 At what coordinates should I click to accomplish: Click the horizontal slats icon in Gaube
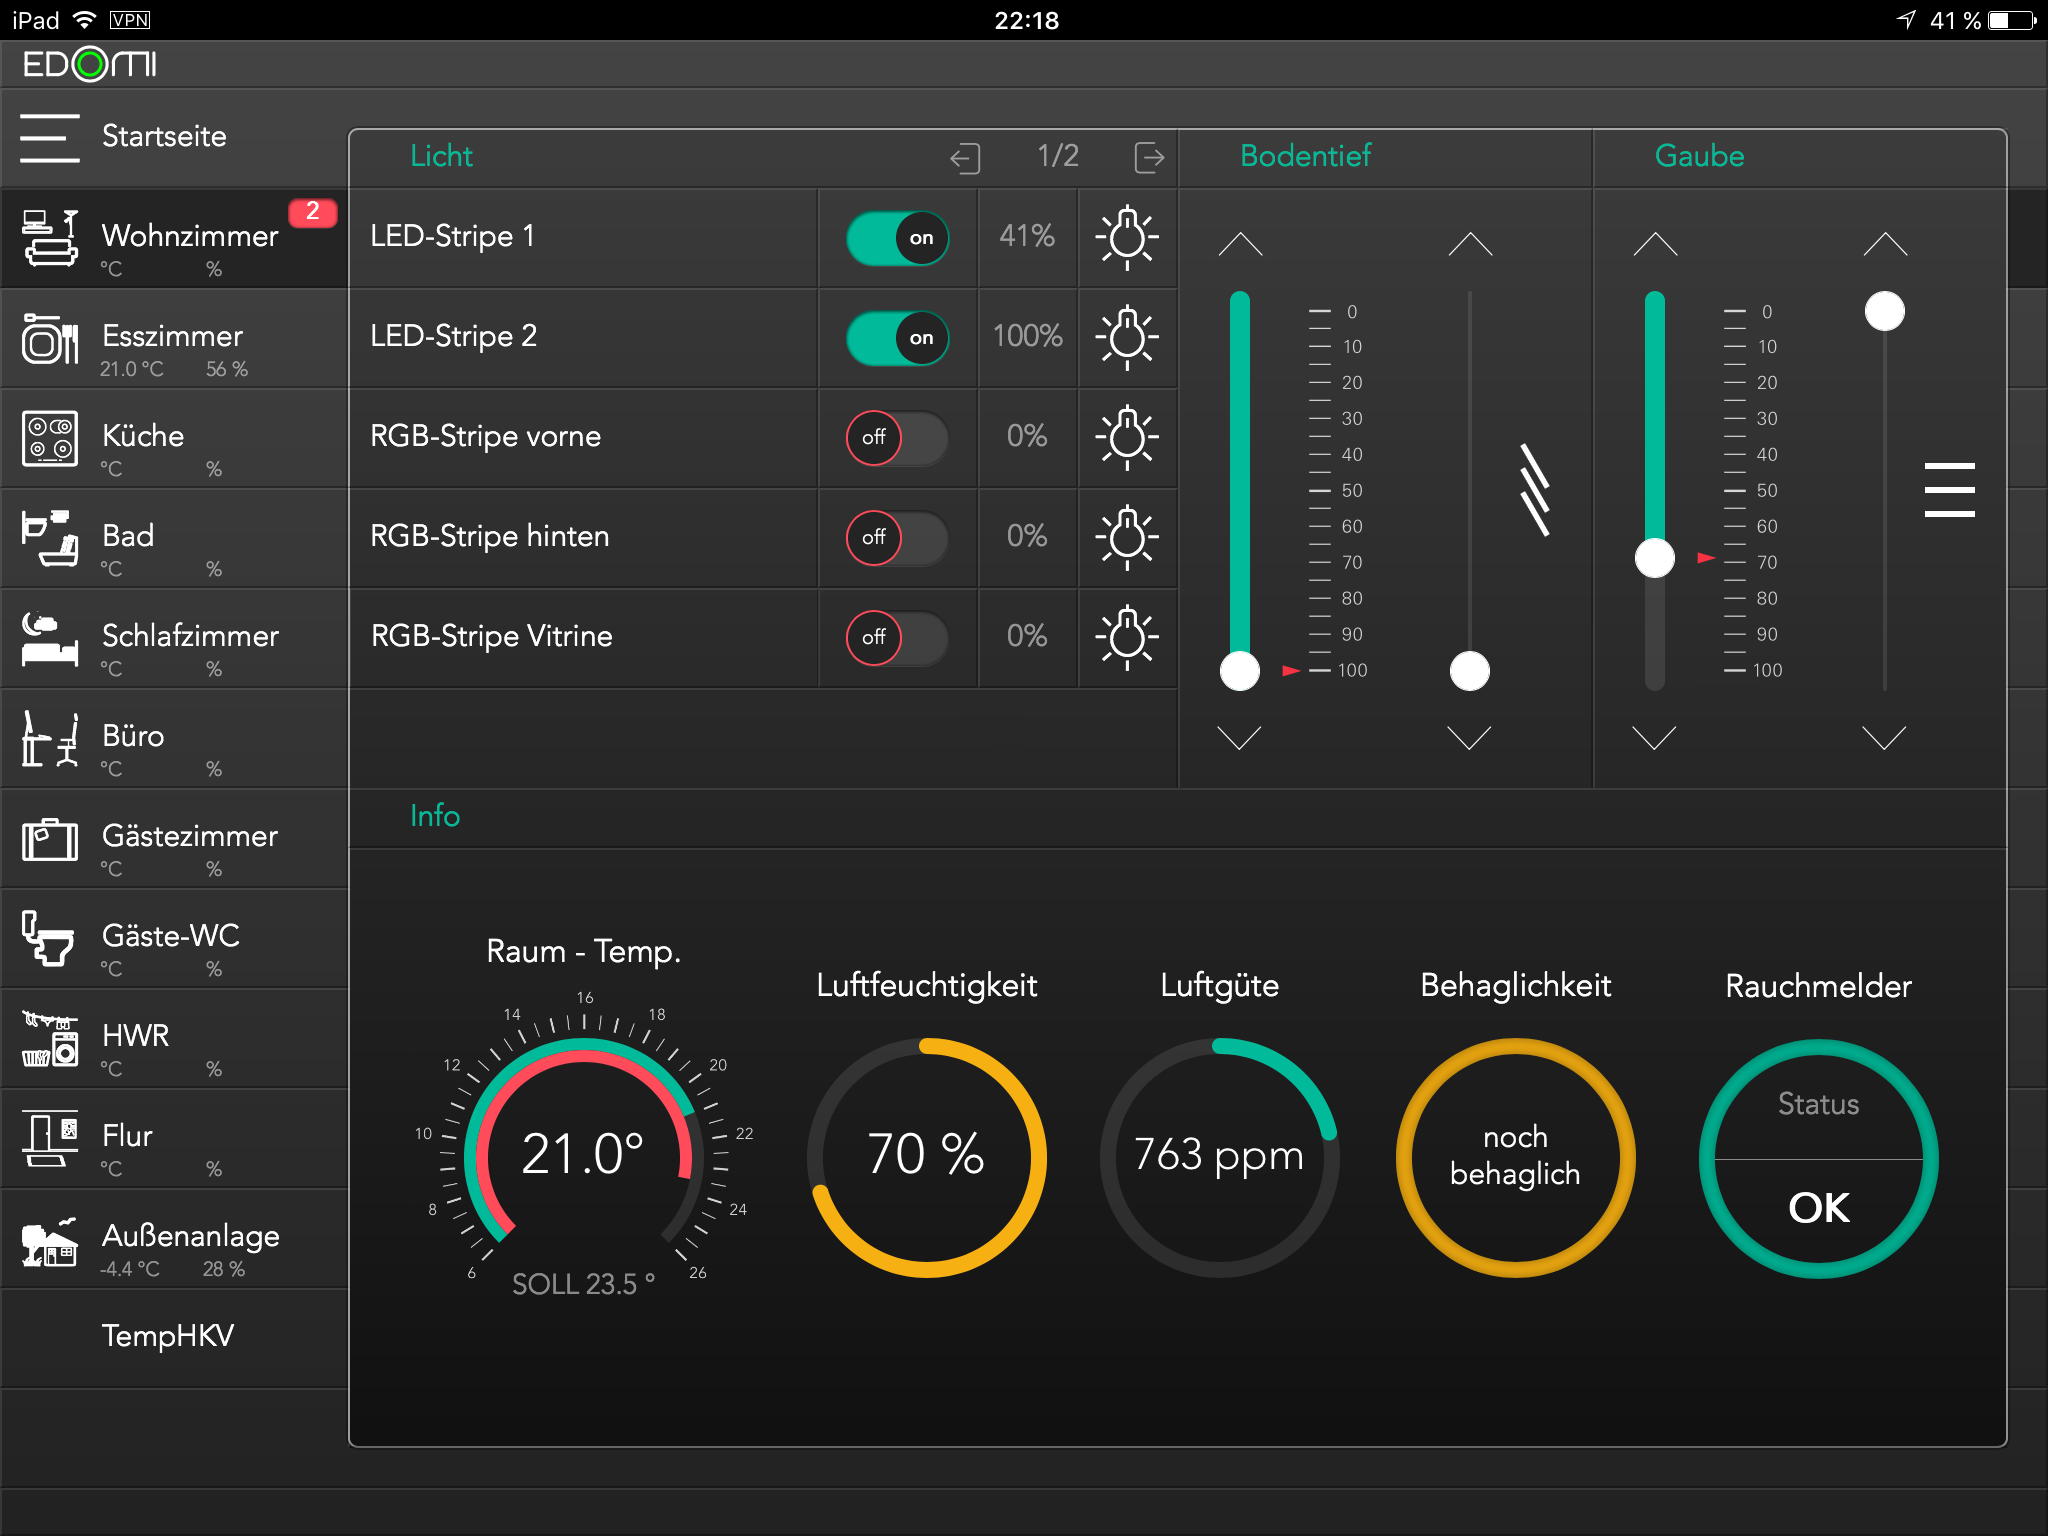pos(1949,489)
